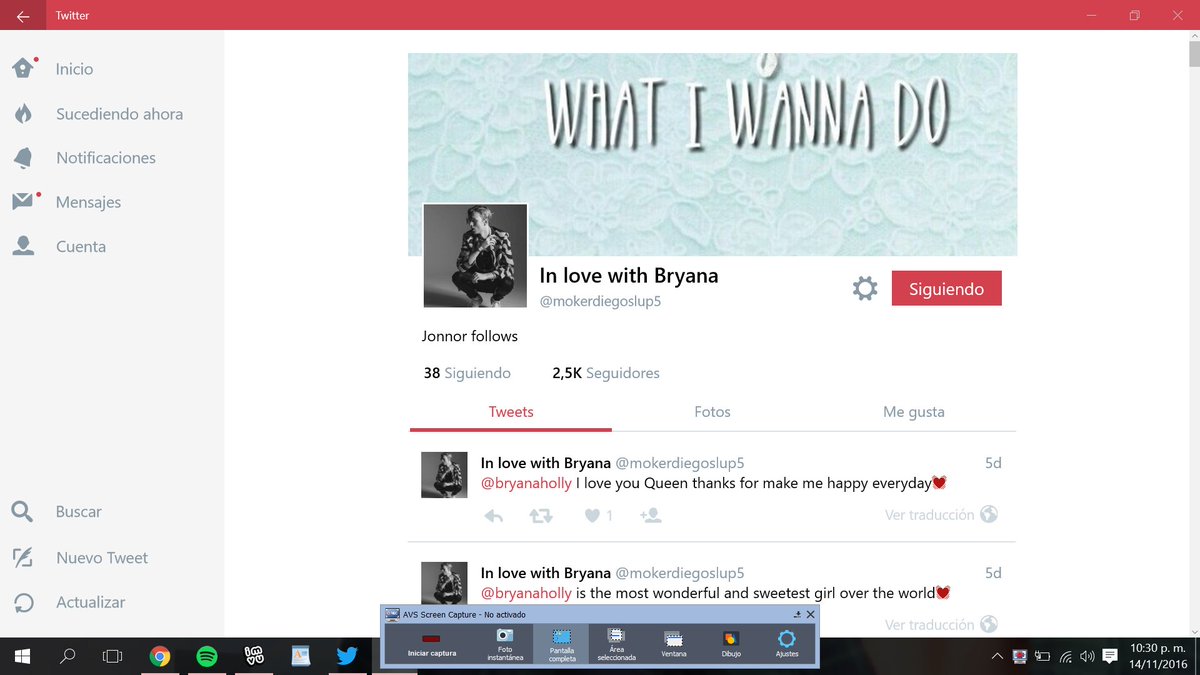View 38 Siguiendo list

pyautogui.click(x=467, y=373)
